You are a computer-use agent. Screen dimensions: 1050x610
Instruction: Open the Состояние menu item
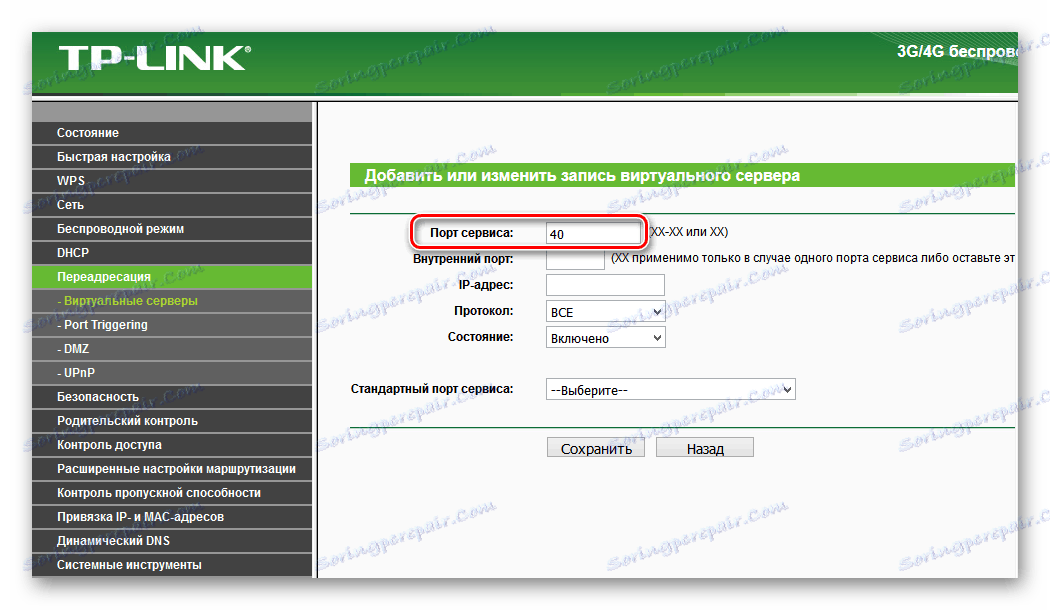[172, 133]
